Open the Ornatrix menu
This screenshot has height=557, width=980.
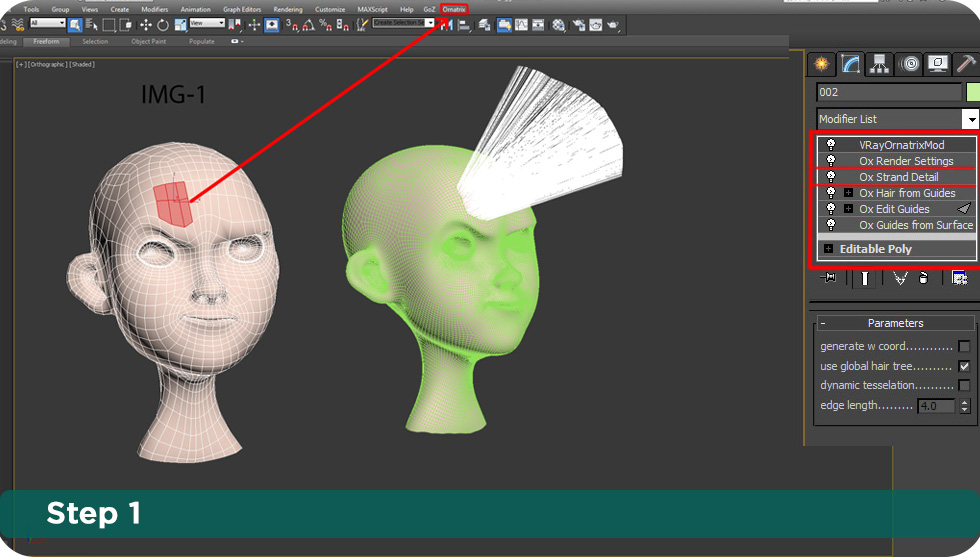click(454, 9)
